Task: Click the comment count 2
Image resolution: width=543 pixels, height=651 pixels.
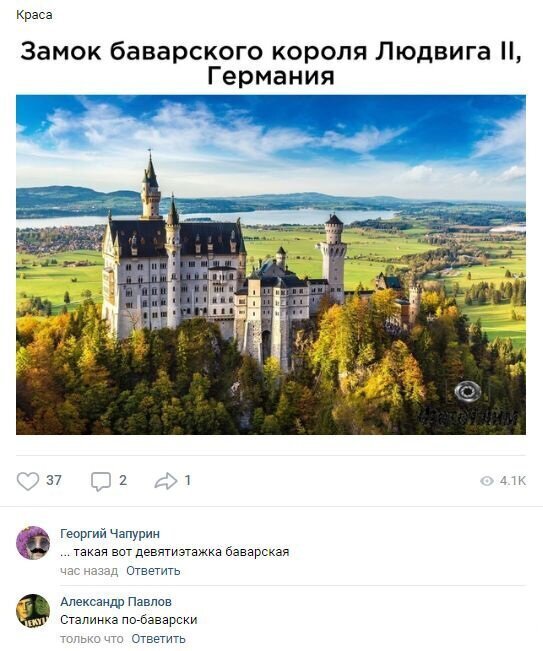Action: point(123,480)
